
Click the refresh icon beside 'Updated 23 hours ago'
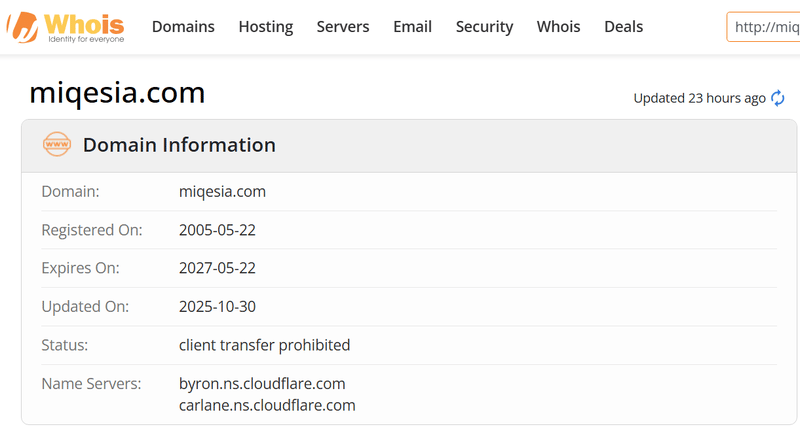point(778,98)
